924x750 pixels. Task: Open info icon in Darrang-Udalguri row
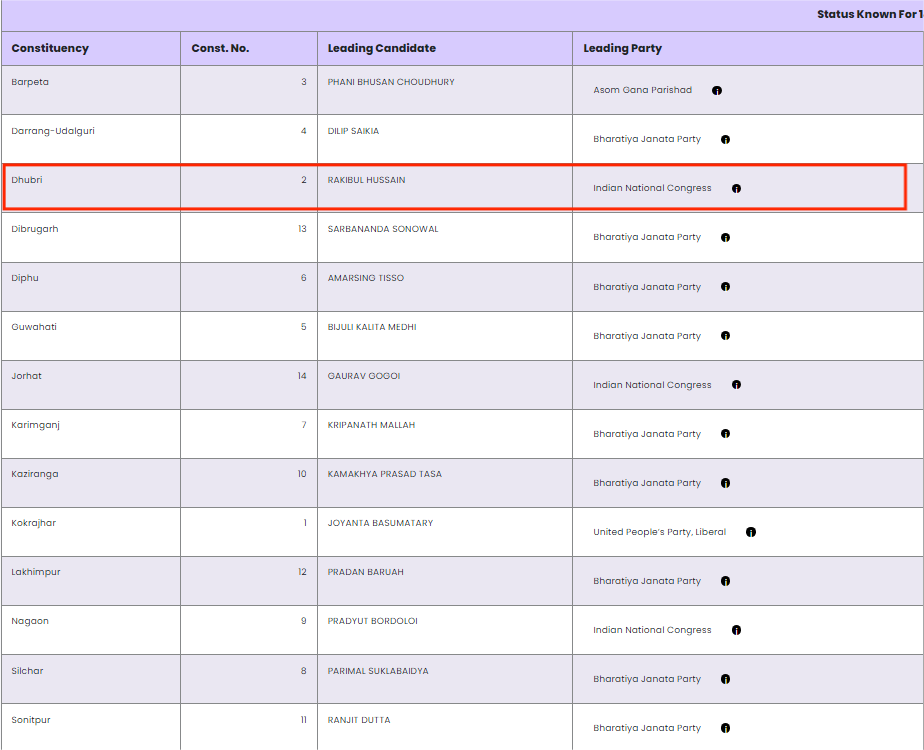pyautogui.click(x=726, y=140)
